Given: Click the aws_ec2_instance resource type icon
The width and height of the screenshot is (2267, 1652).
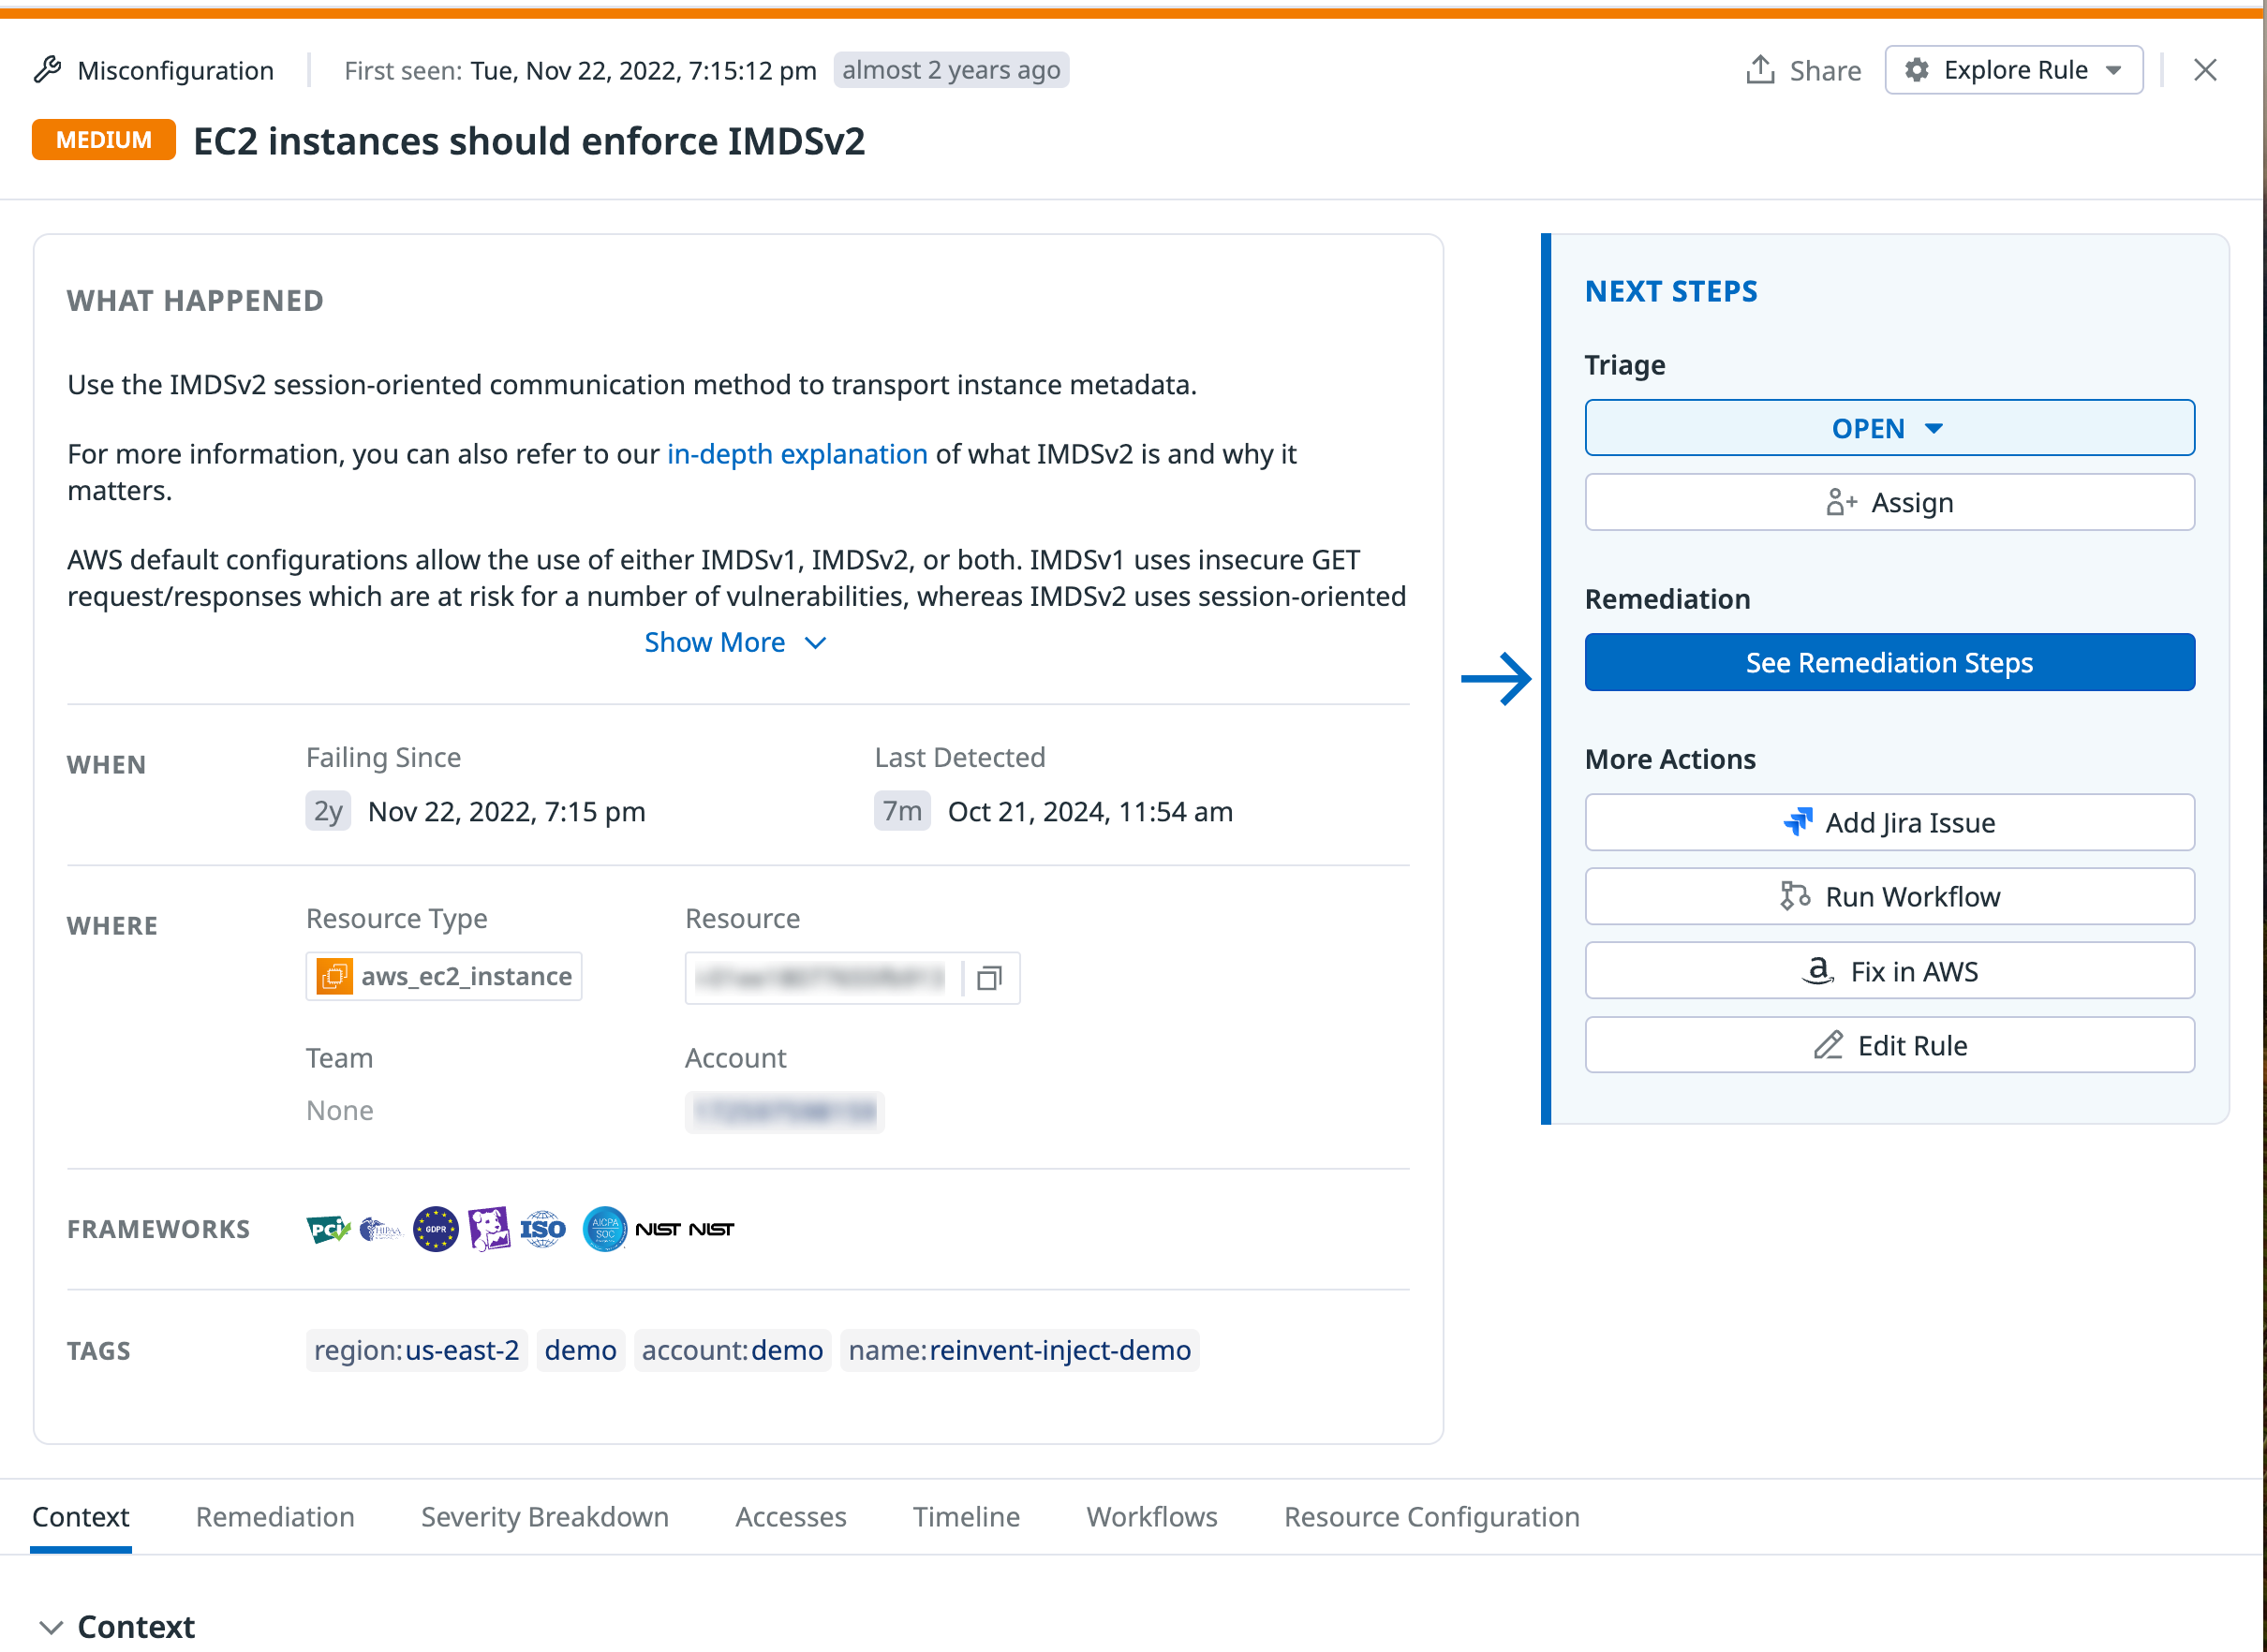Looking at the screenshot, I should (336, 976).
